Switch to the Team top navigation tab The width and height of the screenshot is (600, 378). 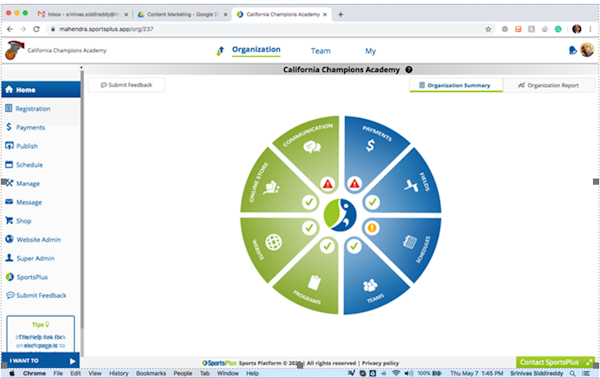click(x=321, y=51)
